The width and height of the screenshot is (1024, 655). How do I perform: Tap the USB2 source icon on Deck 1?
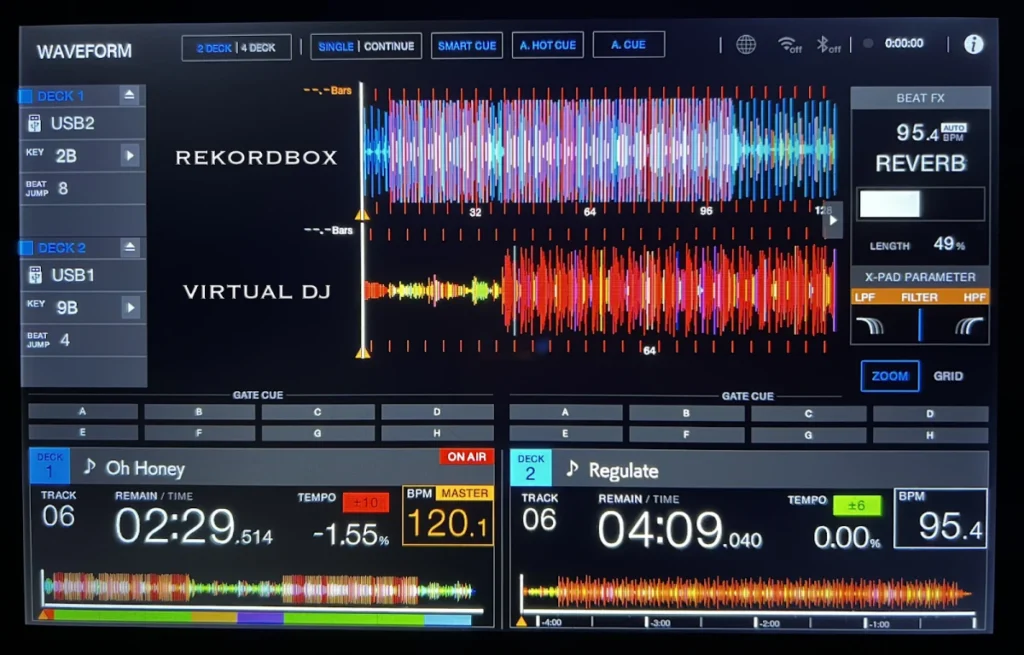click(35, 123)
